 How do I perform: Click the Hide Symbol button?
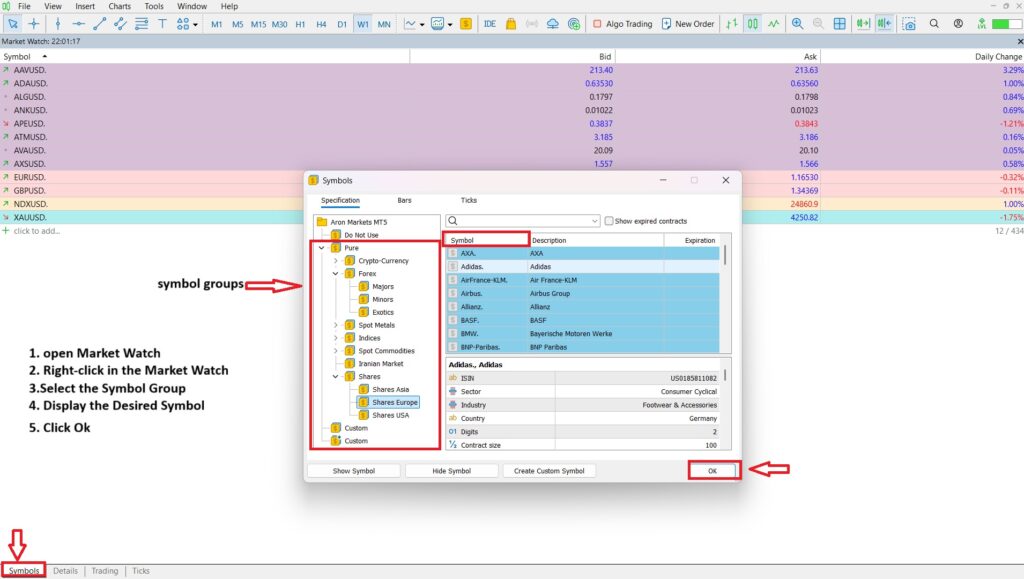pos(451,470)
